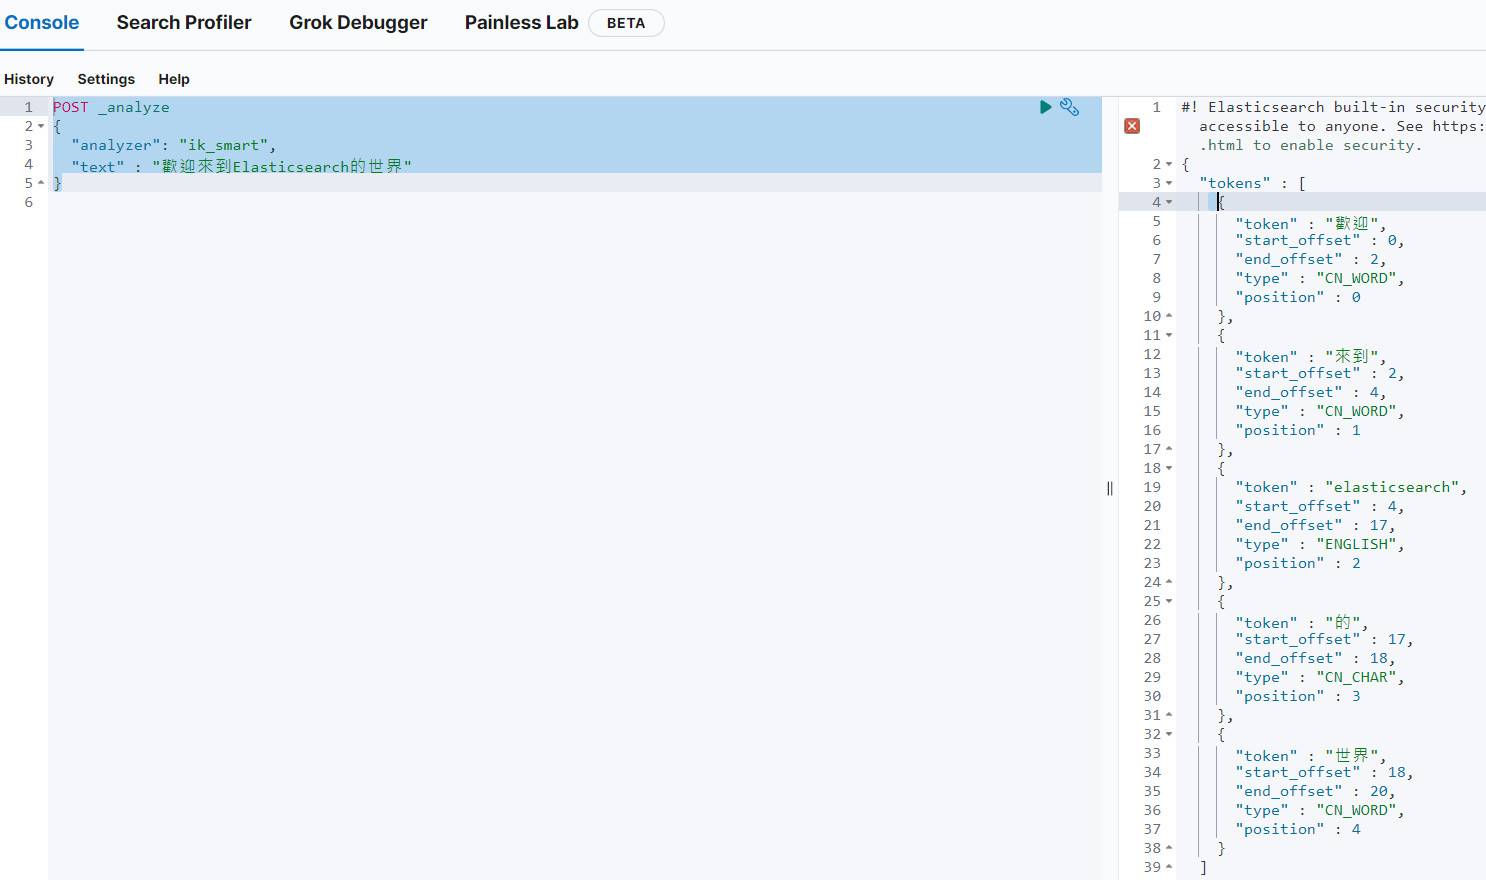Click "position" : 4 line
Image resolution: width=1486 pixels, height=880 pixels.
pyautogui.click(x=1298, y=830)
